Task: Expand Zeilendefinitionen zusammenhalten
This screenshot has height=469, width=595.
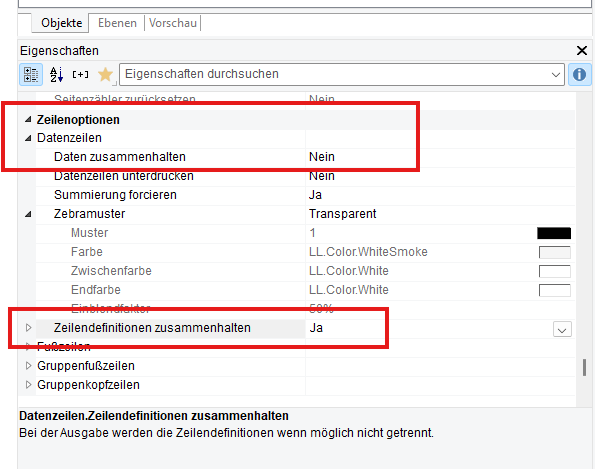Action: (28, 327)
